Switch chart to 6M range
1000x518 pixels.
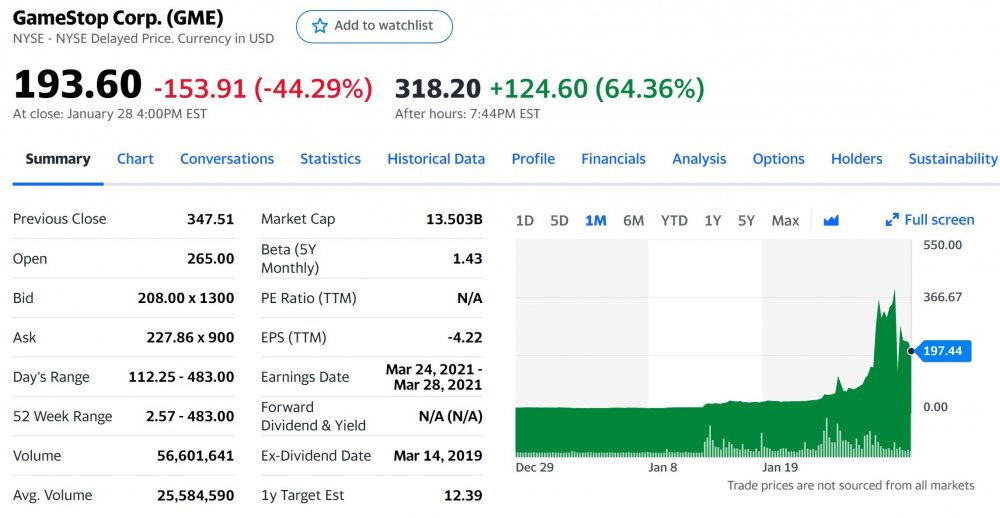tap(633, 220)
